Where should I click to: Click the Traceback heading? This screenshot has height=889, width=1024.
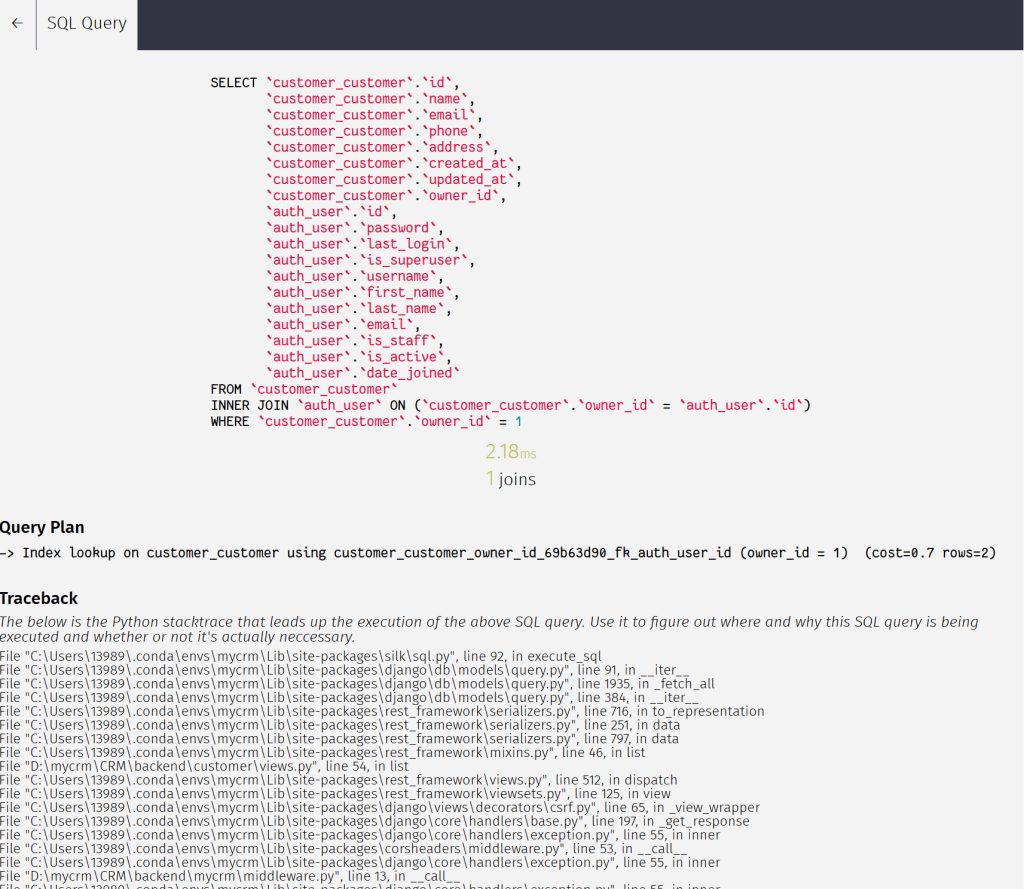point(39,598)
